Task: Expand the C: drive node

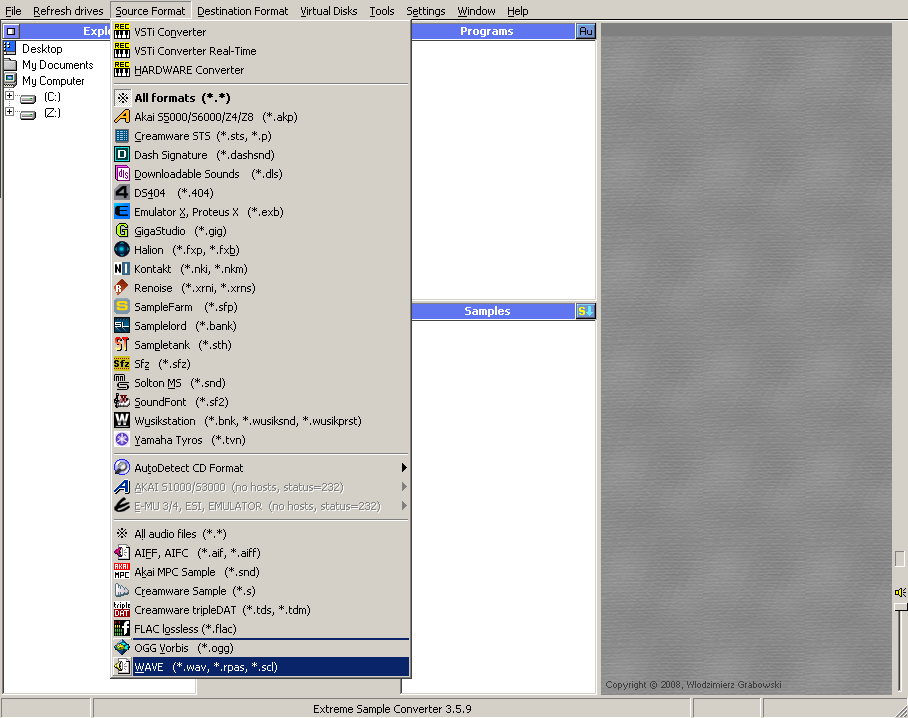Action: pos(9,96)
